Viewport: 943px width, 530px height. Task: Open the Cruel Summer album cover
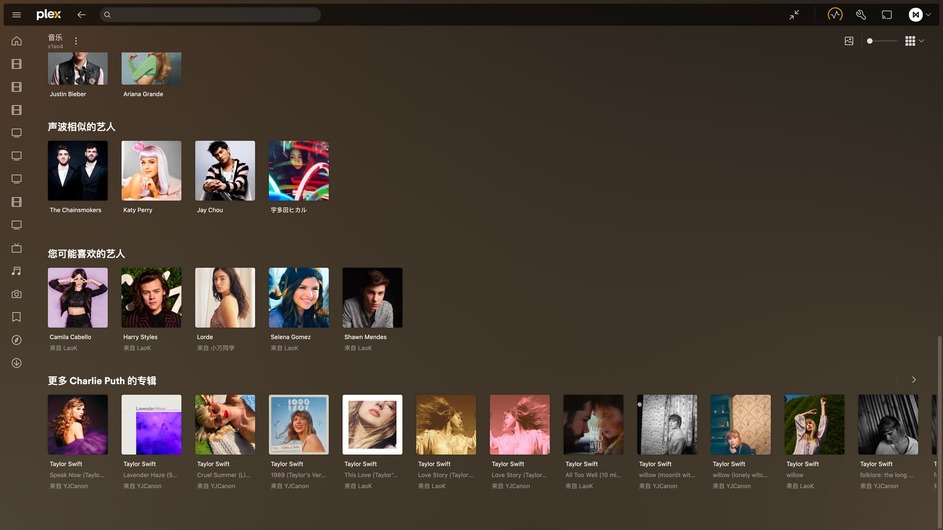(x=225, y=424)
